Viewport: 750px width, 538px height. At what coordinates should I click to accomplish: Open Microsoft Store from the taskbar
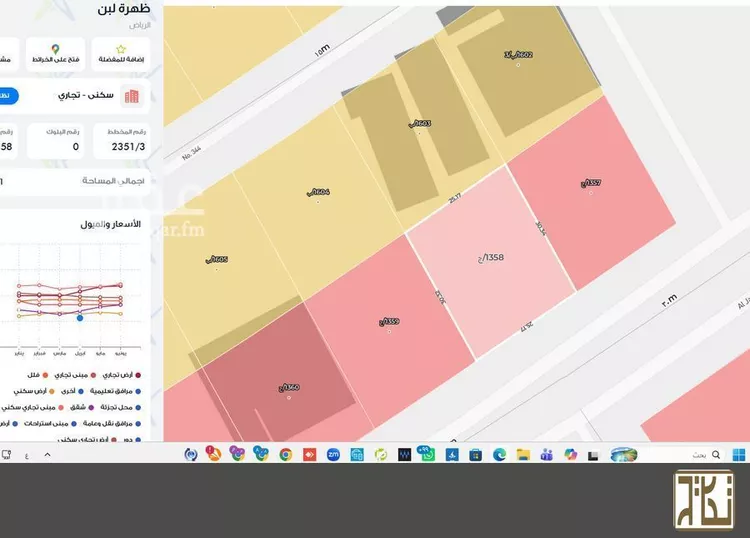click(475, 454)
